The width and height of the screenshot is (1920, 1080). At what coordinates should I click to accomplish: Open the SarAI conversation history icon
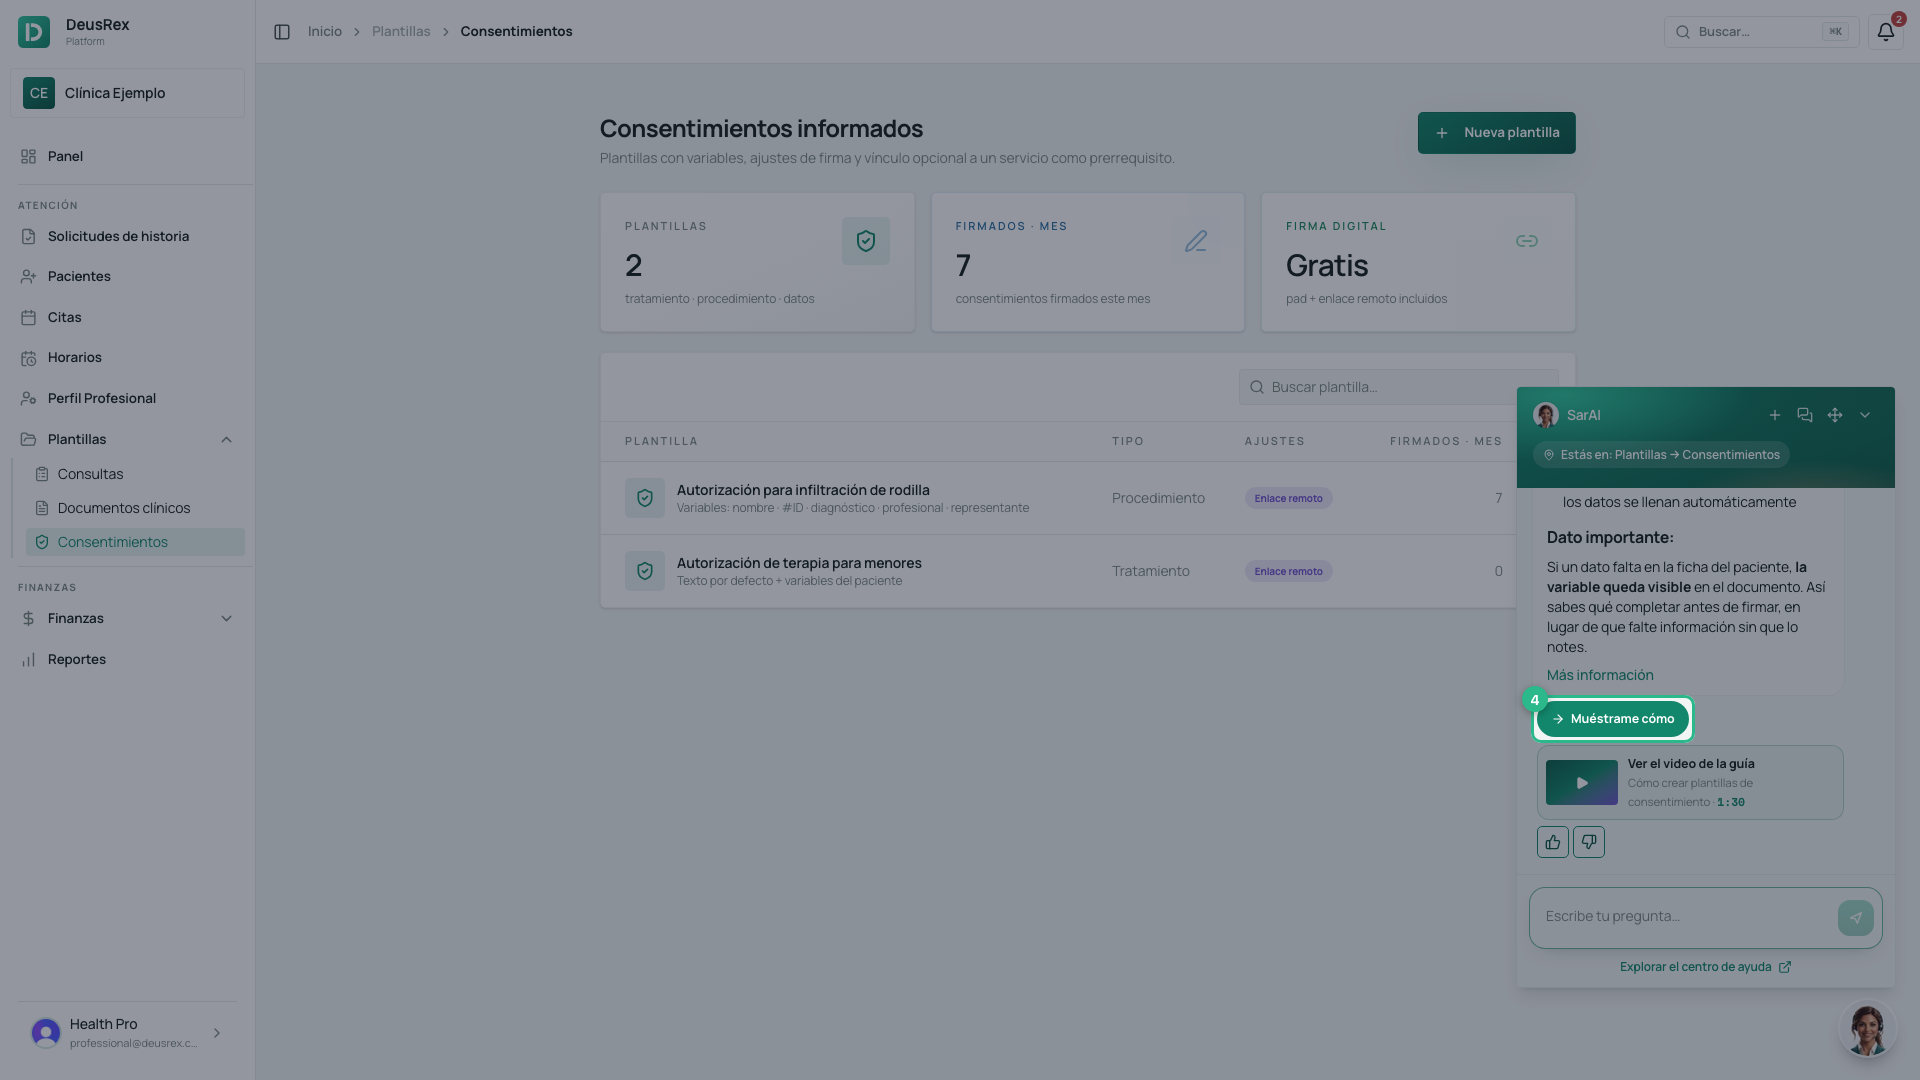[x=1805, y=415]
